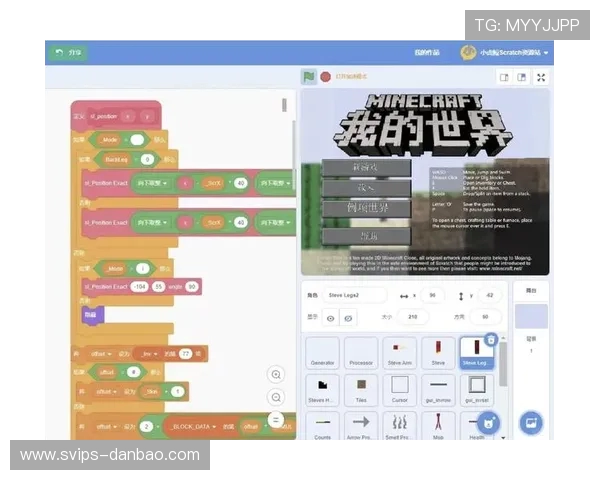The height and width of the screenshot is (480, 600).
Task: Hide the sprite with crossed-eye toggle
Action: pos(348,317)
